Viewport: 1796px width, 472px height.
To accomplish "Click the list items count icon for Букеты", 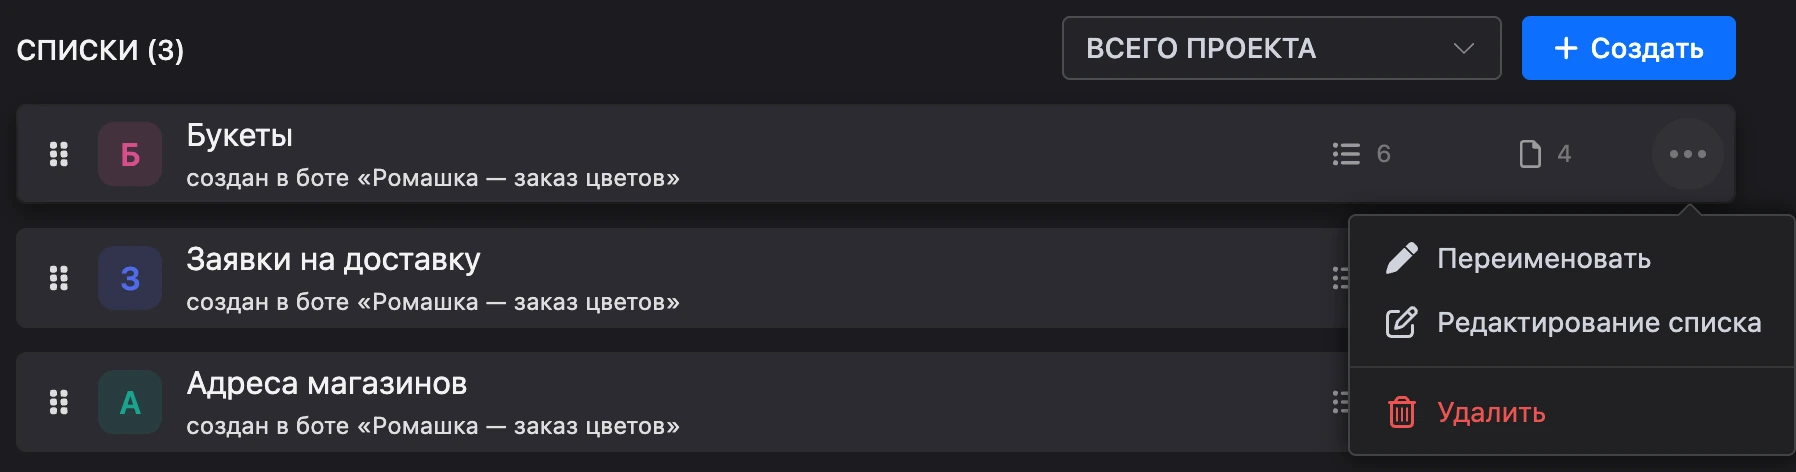I will point(1346,154).
